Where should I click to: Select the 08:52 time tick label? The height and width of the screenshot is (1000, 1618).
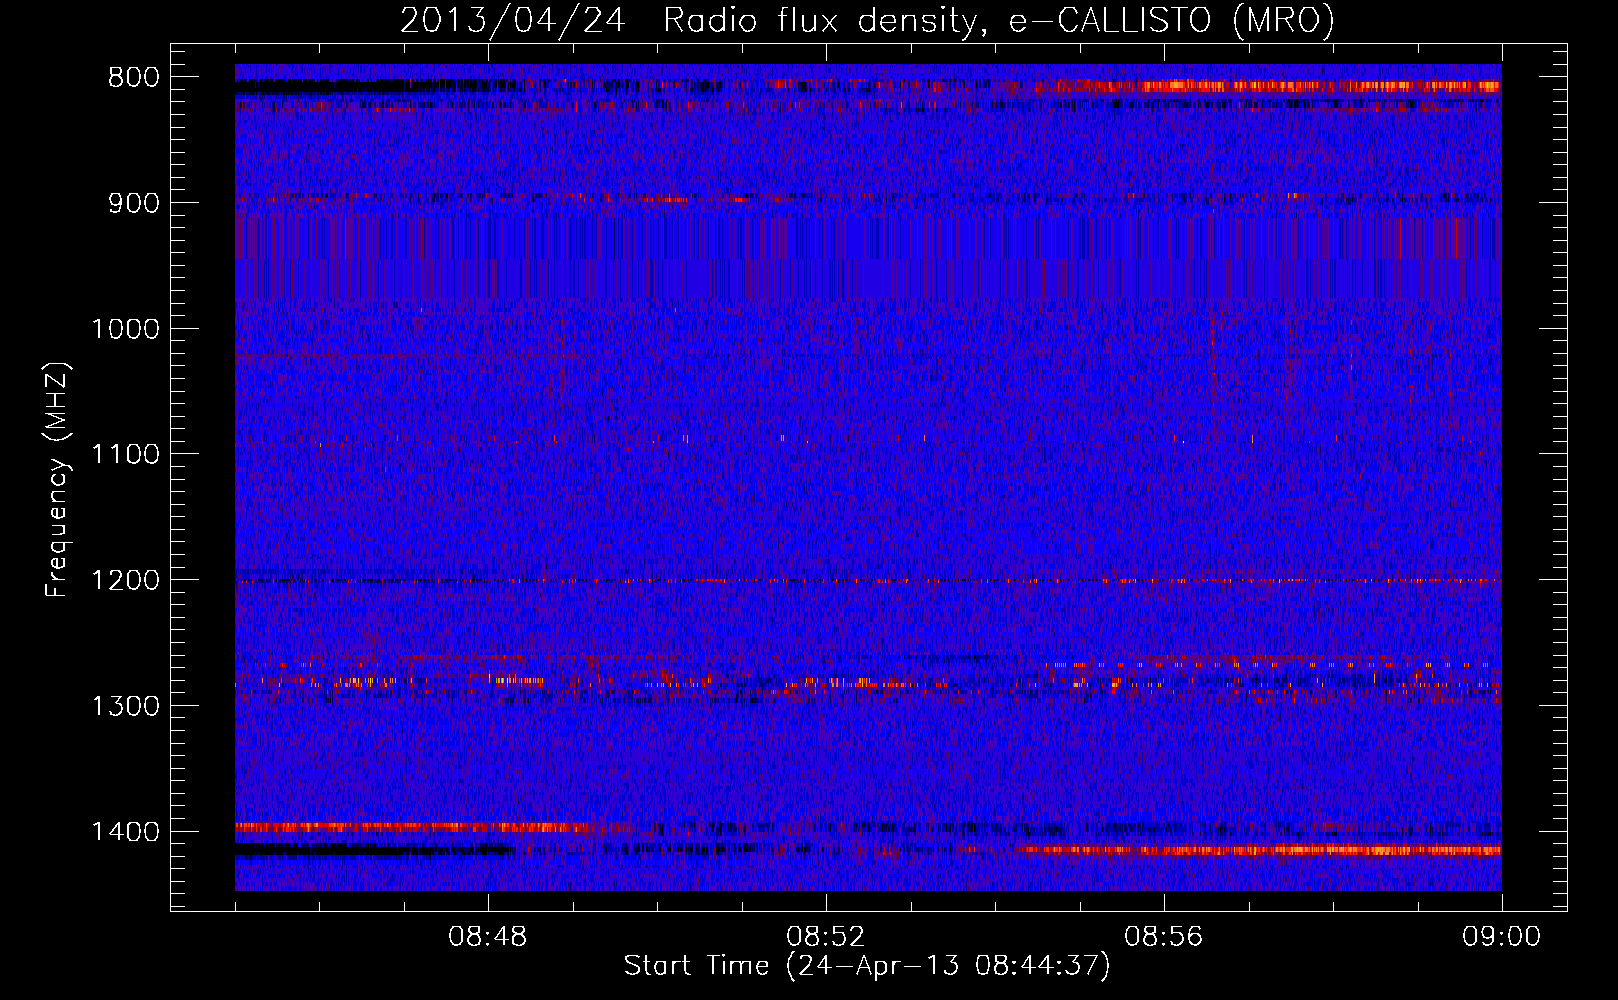826,937
